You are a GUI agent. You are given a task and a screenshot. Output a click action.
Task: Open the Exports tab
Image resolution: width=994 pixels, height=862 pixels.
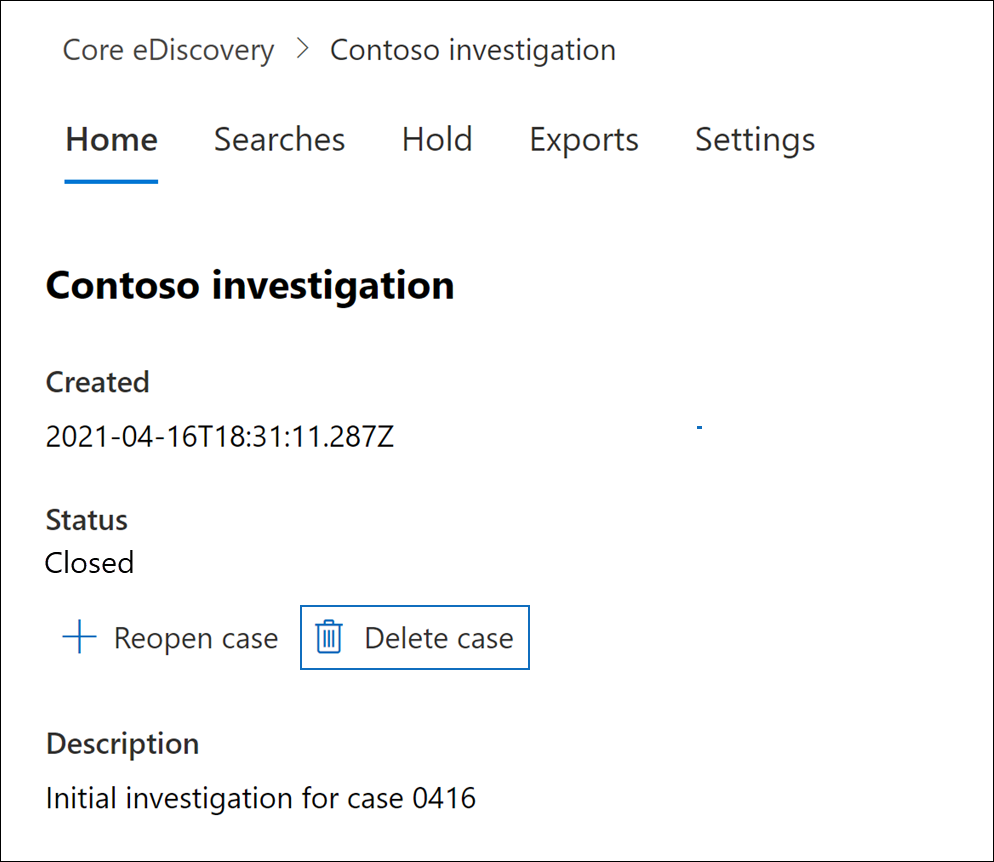point(584,140)
